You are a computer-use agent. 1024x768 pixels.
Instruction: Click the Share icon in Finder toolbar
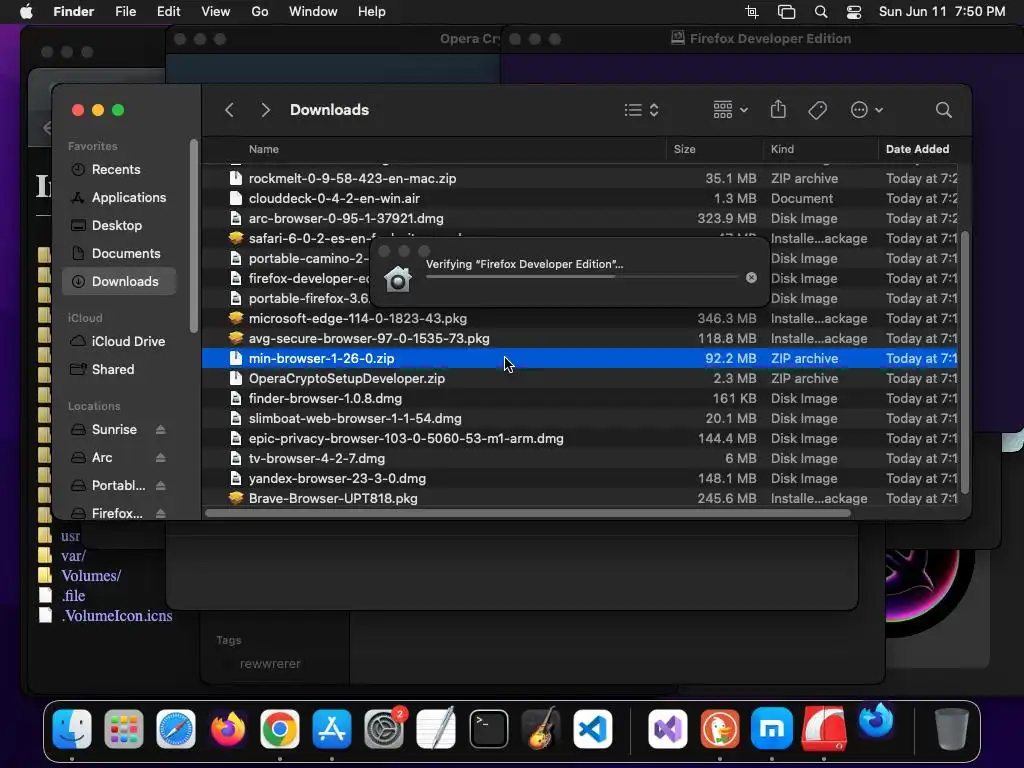click(x=778, y=109)
